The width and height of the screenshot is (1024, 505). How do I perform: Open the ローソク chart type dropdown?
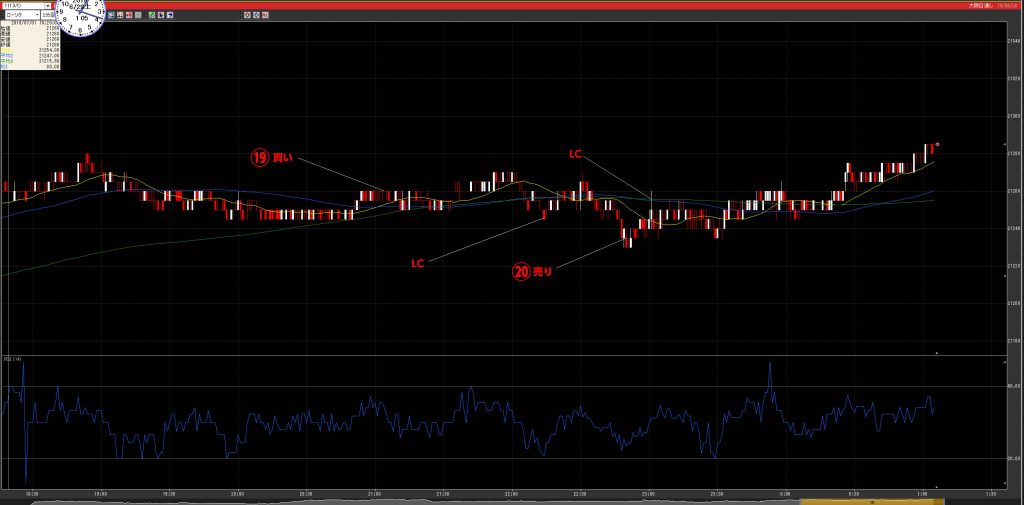(x=22, y=15)
